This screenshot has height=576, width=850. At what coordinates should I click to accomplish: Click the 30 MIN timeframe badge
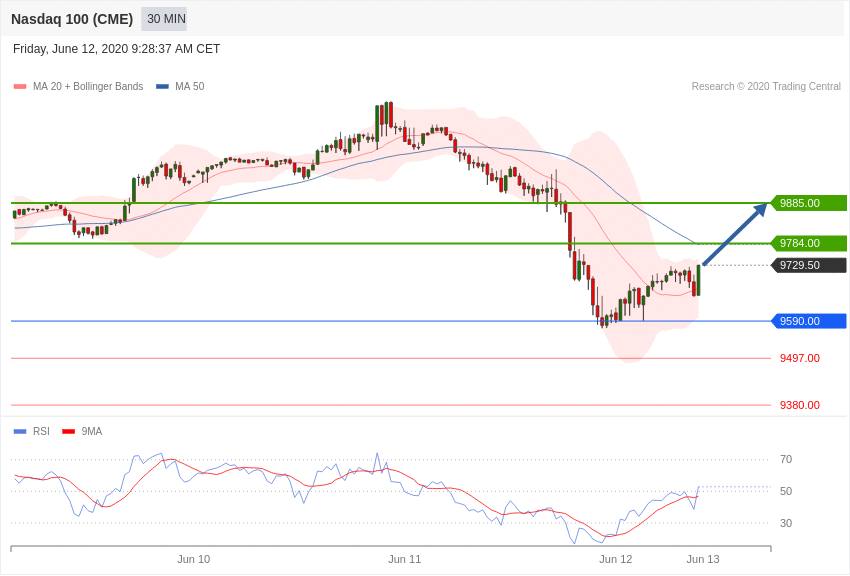[x=164, y=19]
